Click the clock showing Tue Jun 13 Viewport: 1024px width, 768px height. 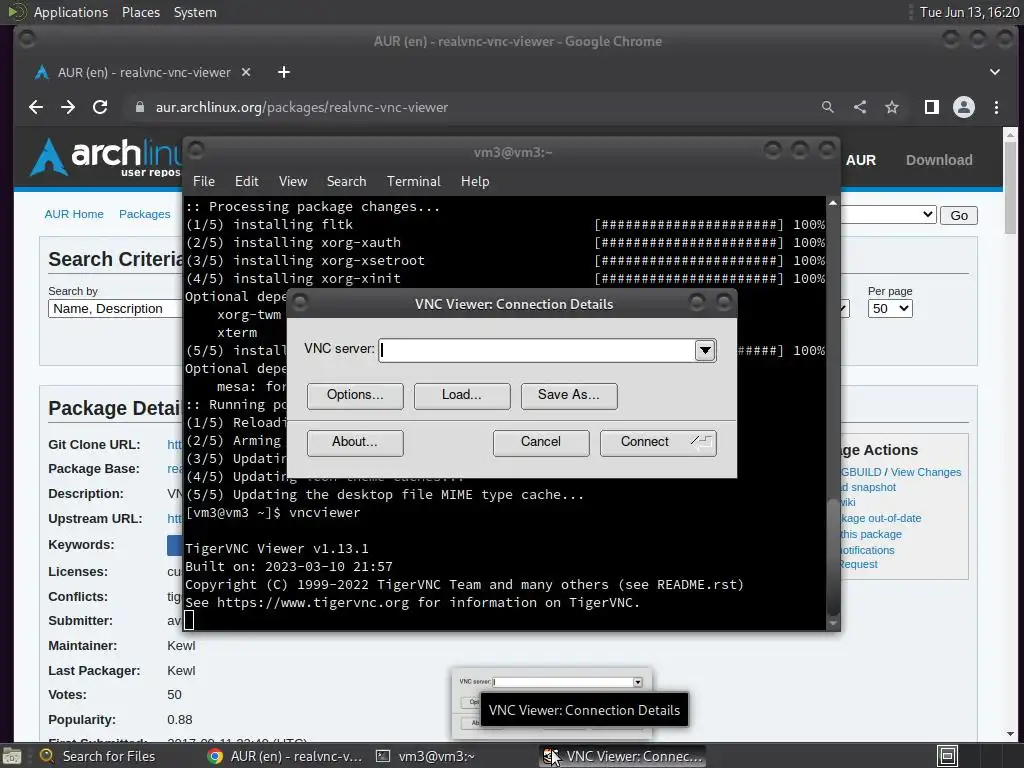(x=969, y=12)
